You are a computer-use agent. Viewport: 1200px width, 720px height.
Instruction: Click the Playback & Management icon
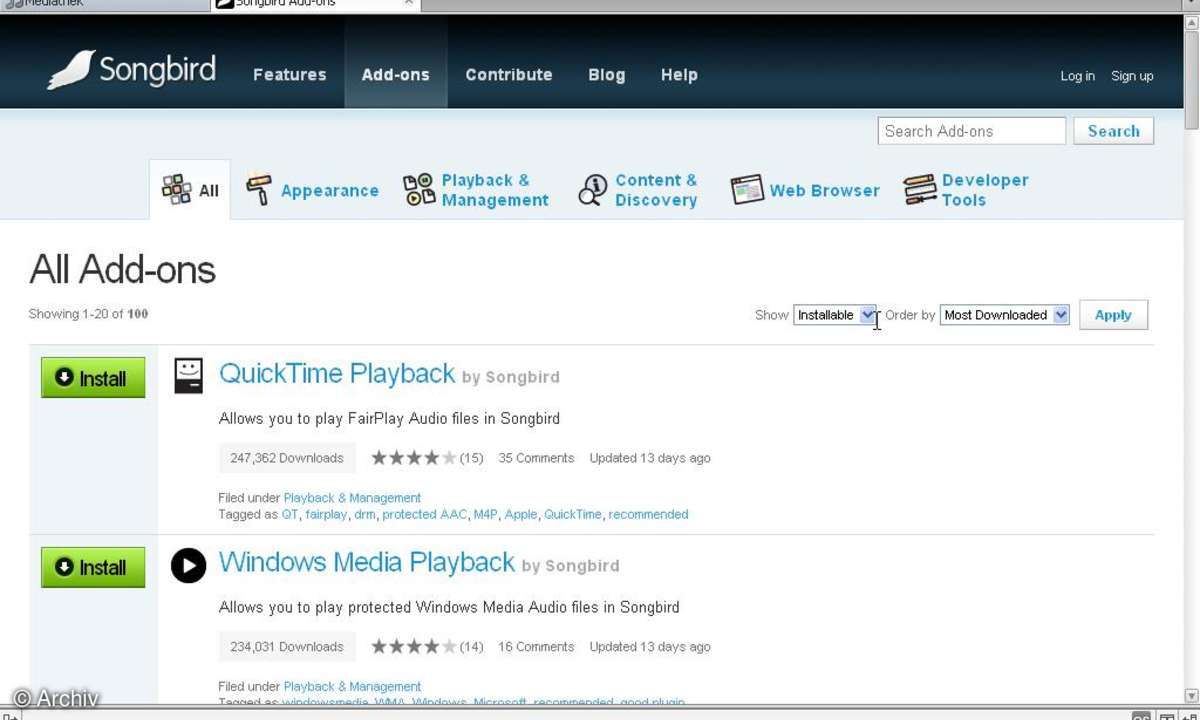(419, 190)
